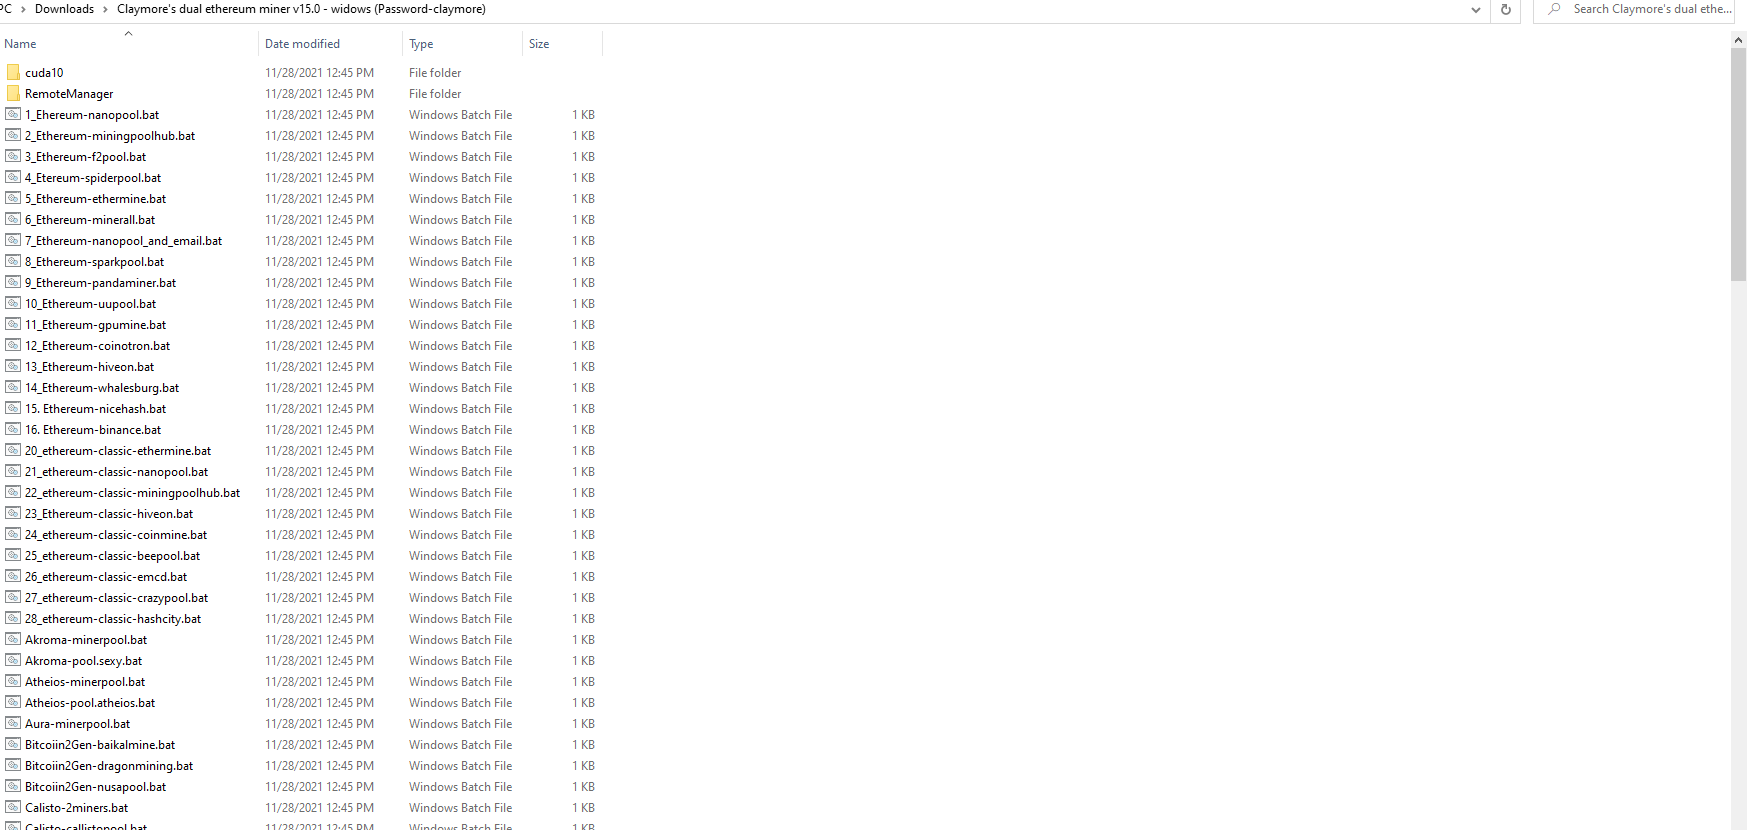Click the 1 KB size of Calisto-2miners.bat
Screen dimensions: 1747x830
(583, 807)
